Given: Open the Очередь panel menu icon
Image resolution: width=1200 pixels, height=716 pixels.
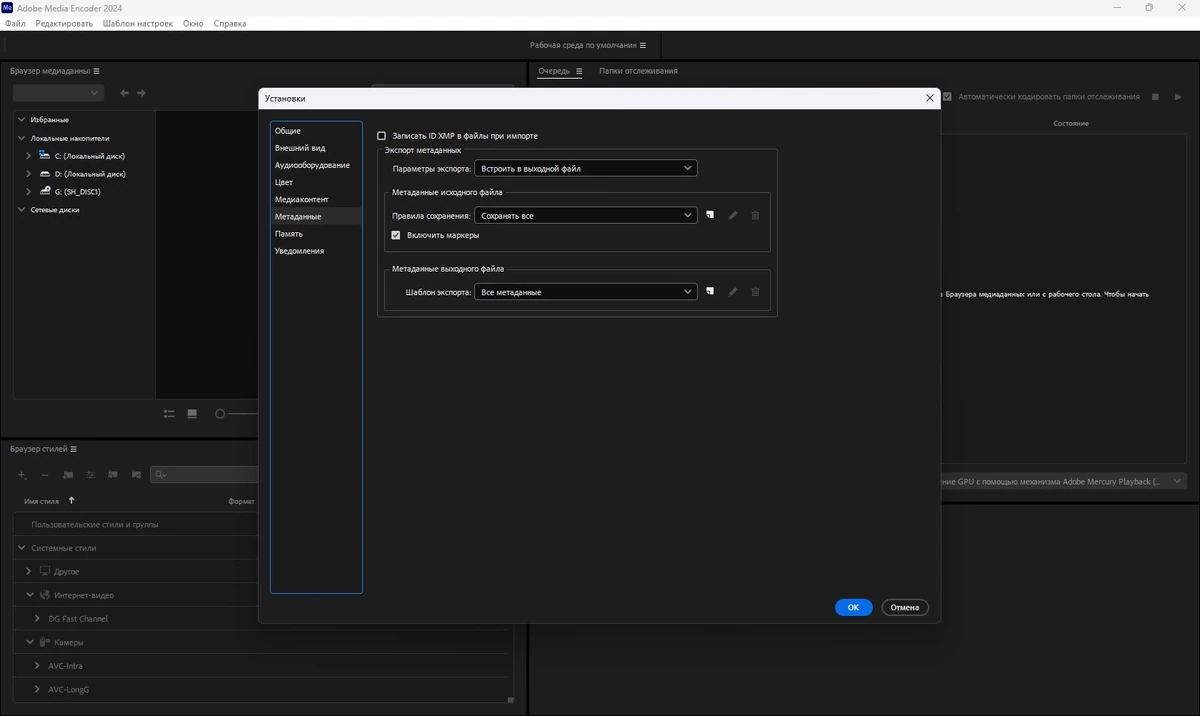Looking at the screenshot, I should (x=578, y=71).
